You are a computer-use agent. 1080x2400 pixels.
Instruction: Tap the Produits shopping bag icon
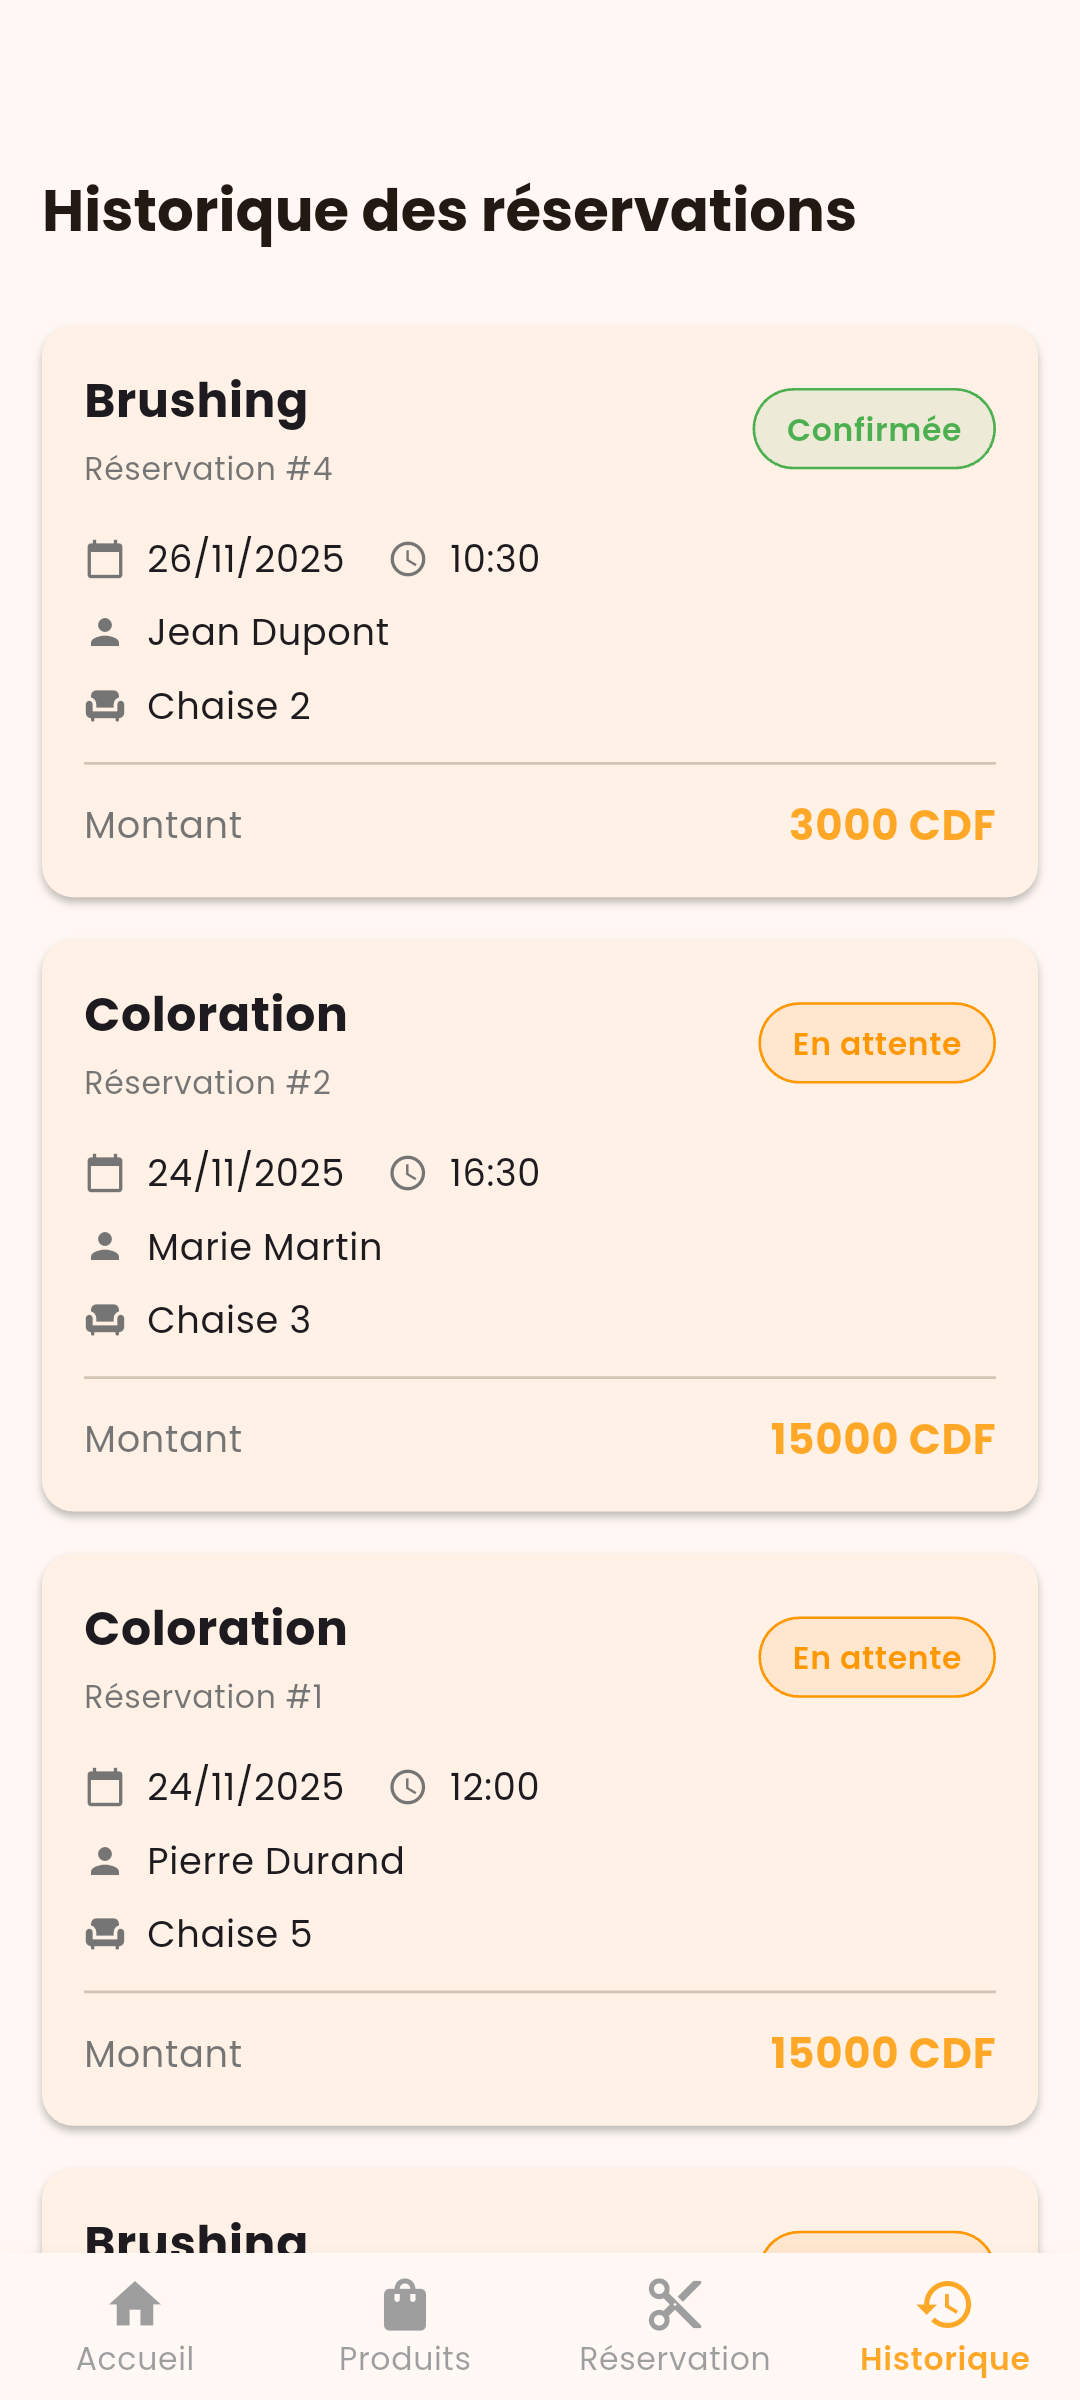[x=405, y=2305]
